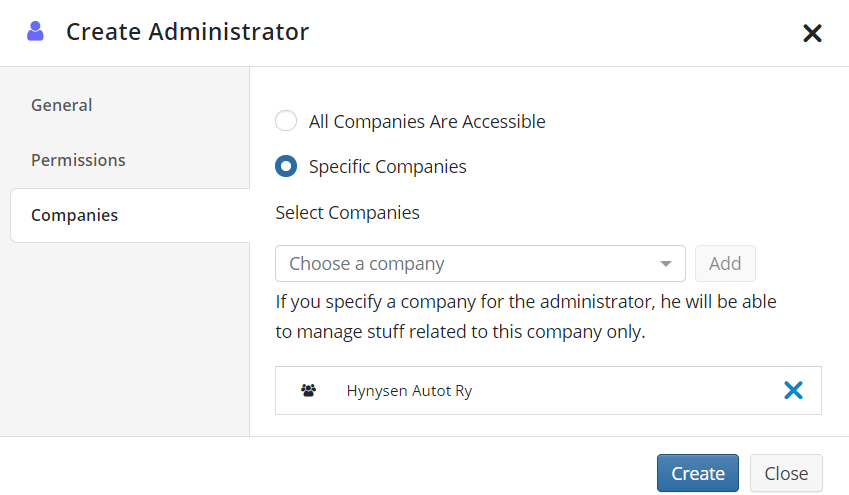The height and width of the screenshot is (495, 849).
Task: Select the All Companies Are Accessible radio
Action: tap(286, 121)
